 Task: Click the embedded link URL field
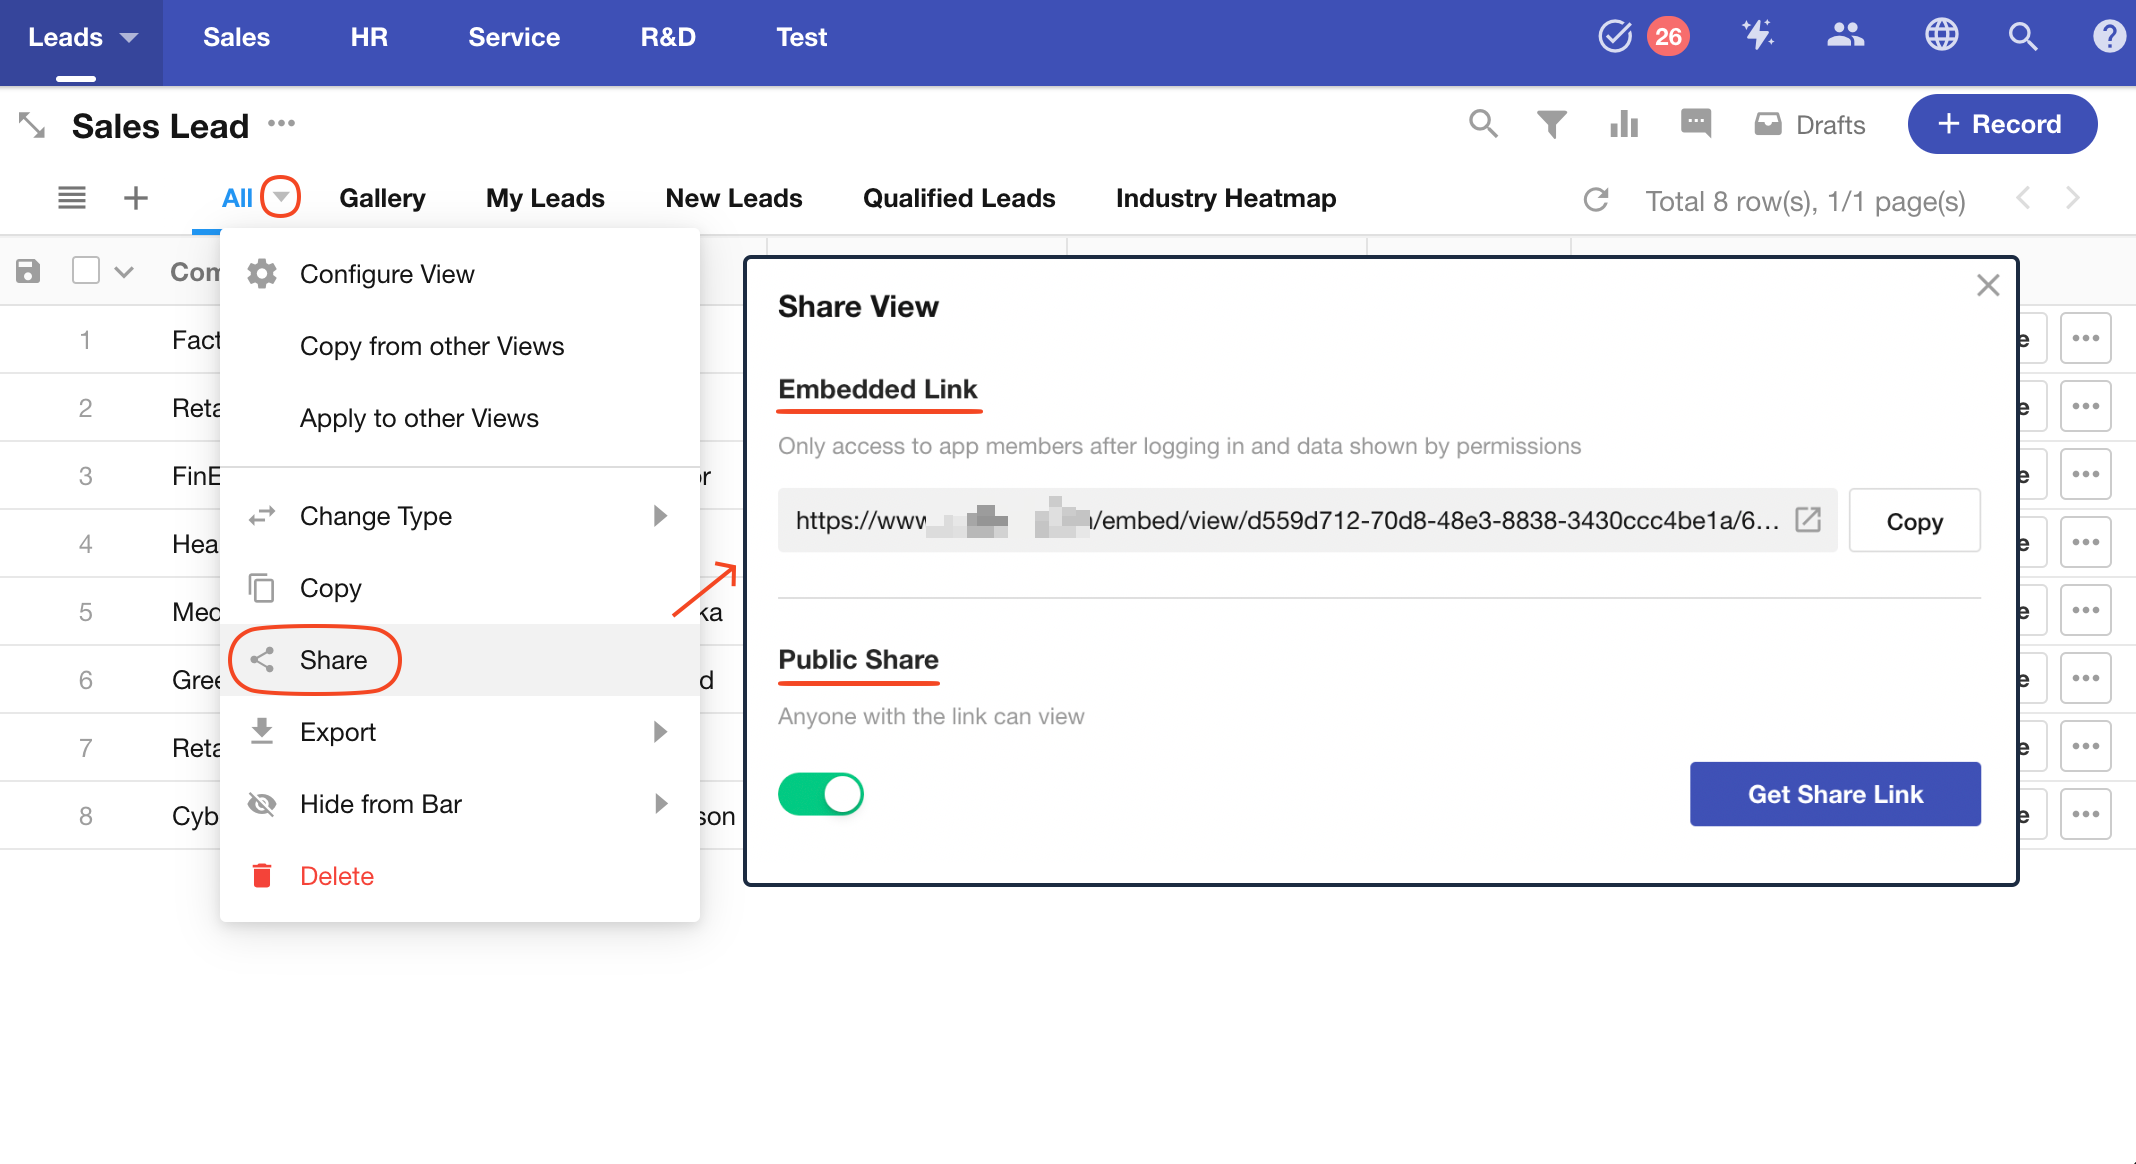tap(1290, 520)
